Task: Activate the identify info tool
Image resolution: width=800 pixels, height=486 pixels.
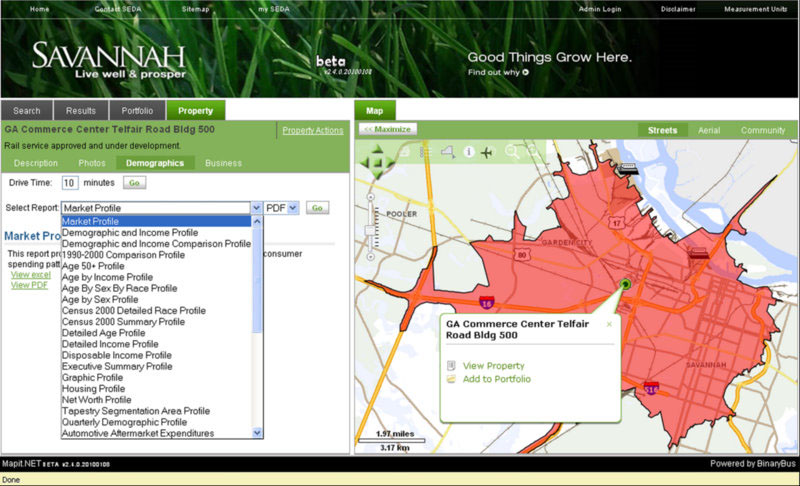Action: coord(468,152)
